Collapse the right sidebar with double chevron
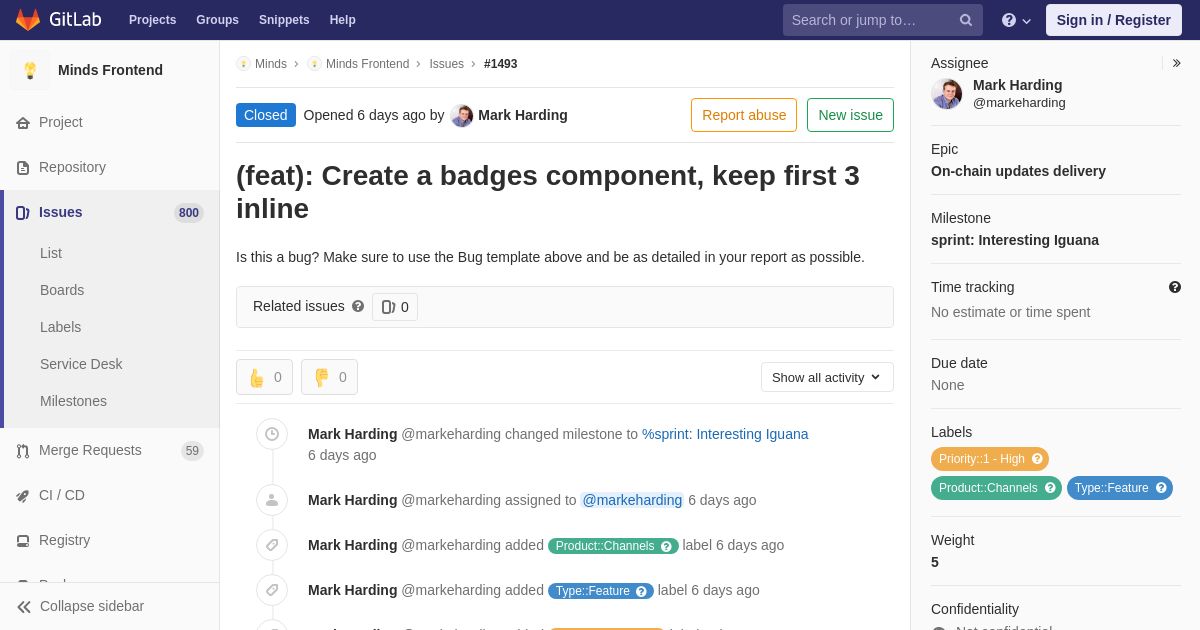Viewport: 1200px width, 630px height. point(1176,63)
